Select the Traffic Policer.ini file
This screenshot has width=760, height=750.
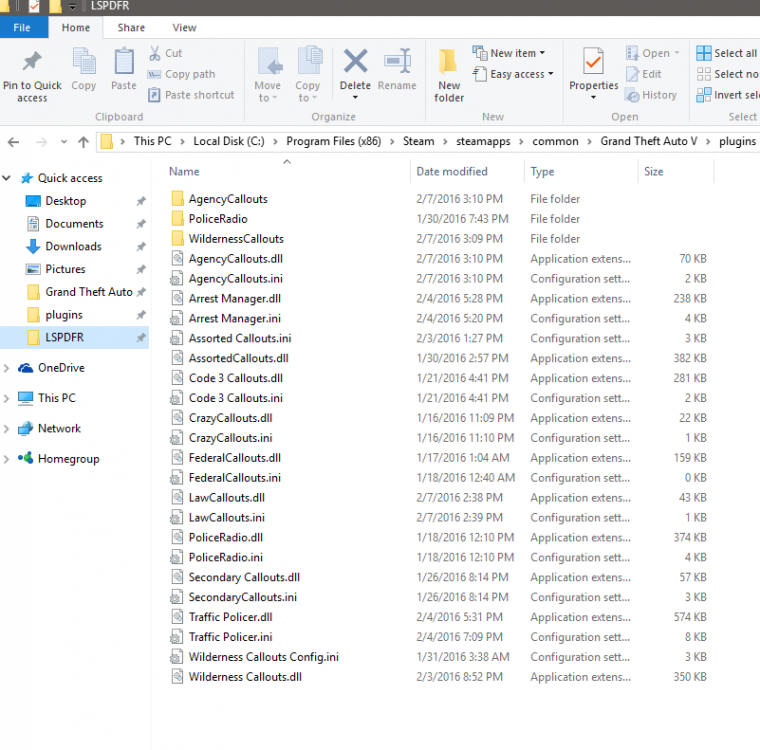[230, 637]
